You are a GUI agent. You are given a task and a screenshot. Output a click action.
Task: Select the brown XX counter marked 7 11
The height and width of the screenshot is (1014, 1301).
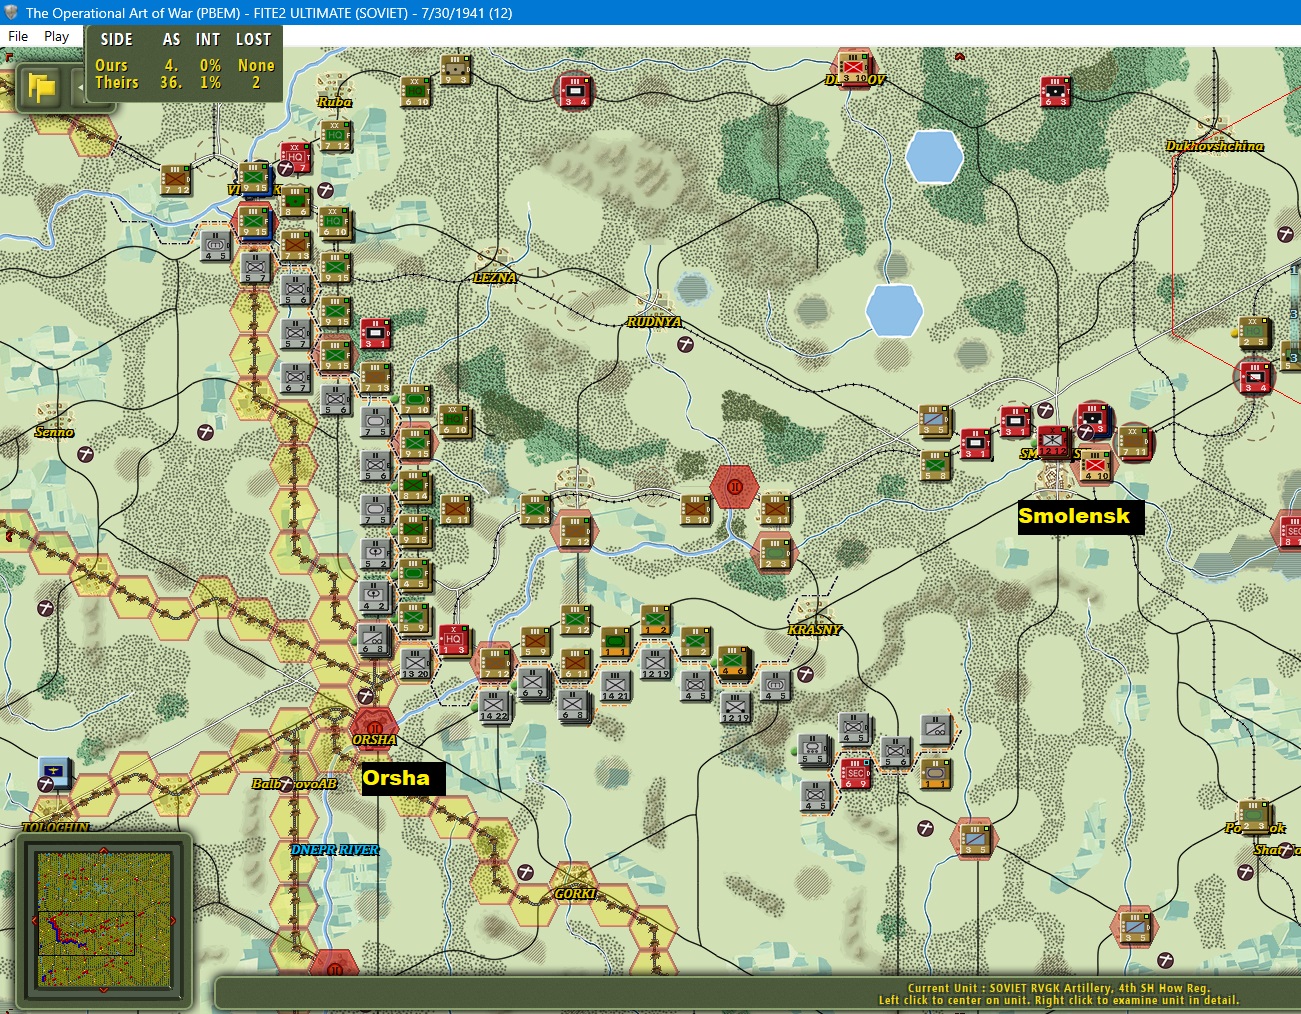[x=1135, y=442]
